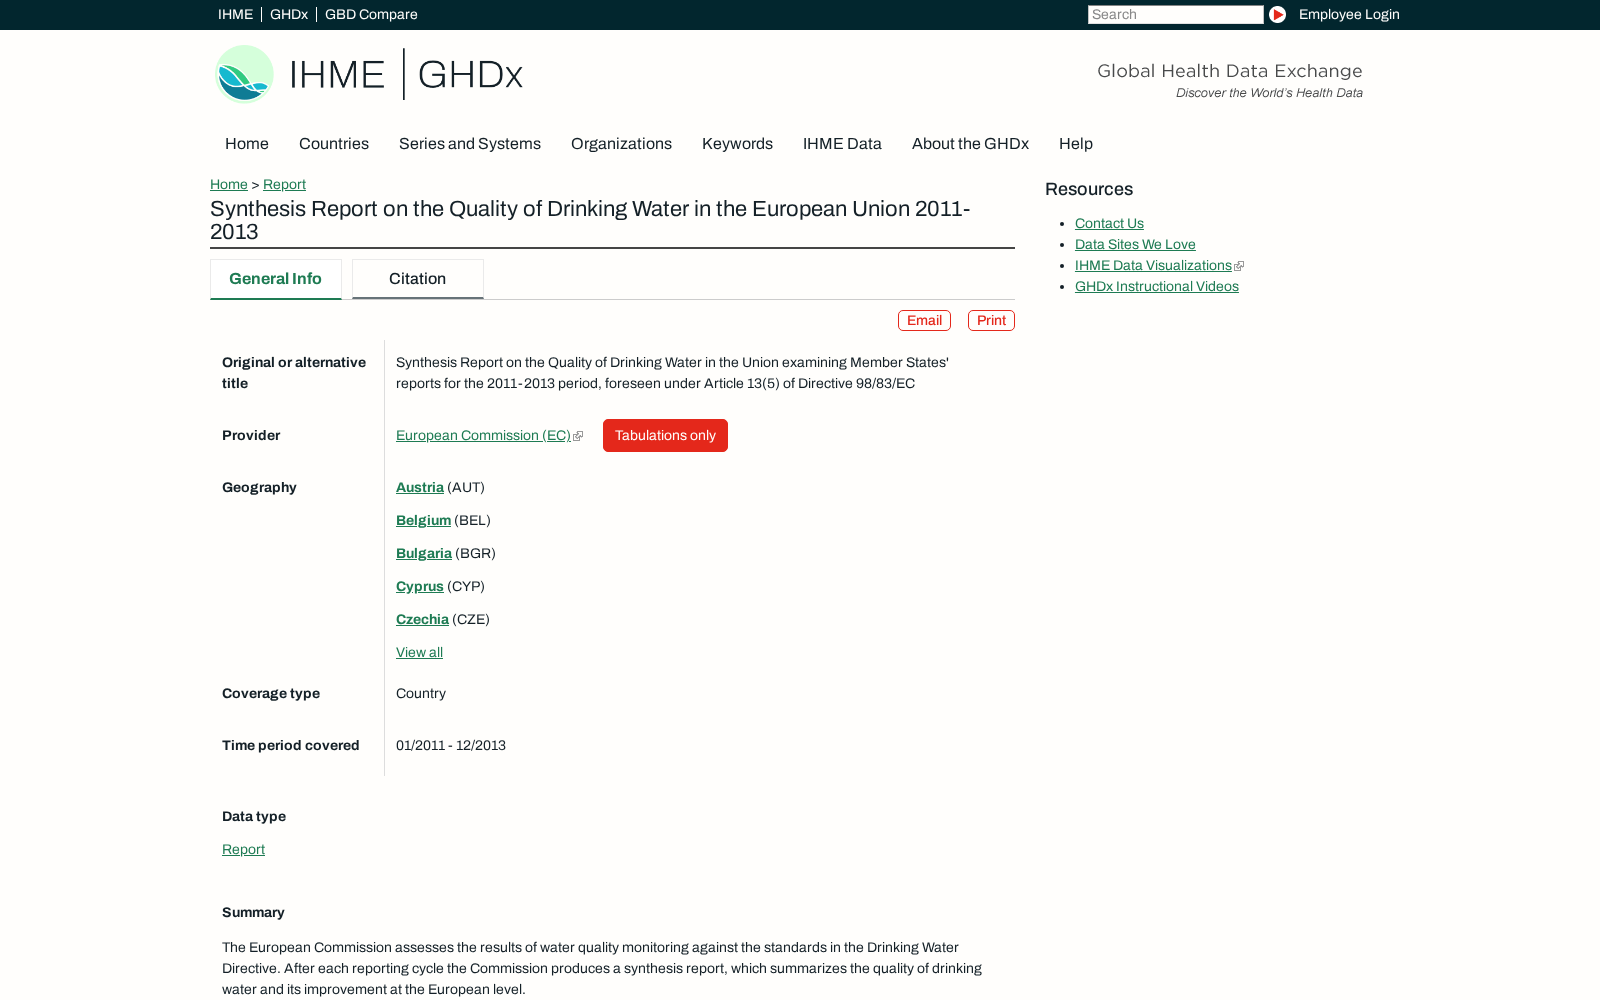Click external link icon next to IHME Data Visualizations

click(1239, 266)
